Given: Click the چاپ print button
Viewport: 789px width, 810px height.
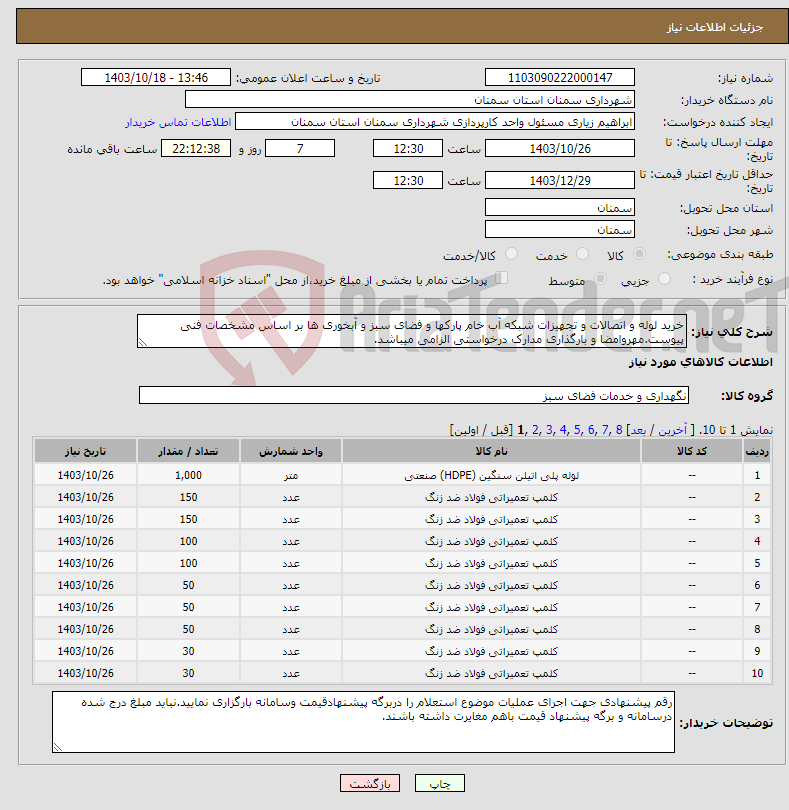Looking at the screenshot, I should point(440,783).
